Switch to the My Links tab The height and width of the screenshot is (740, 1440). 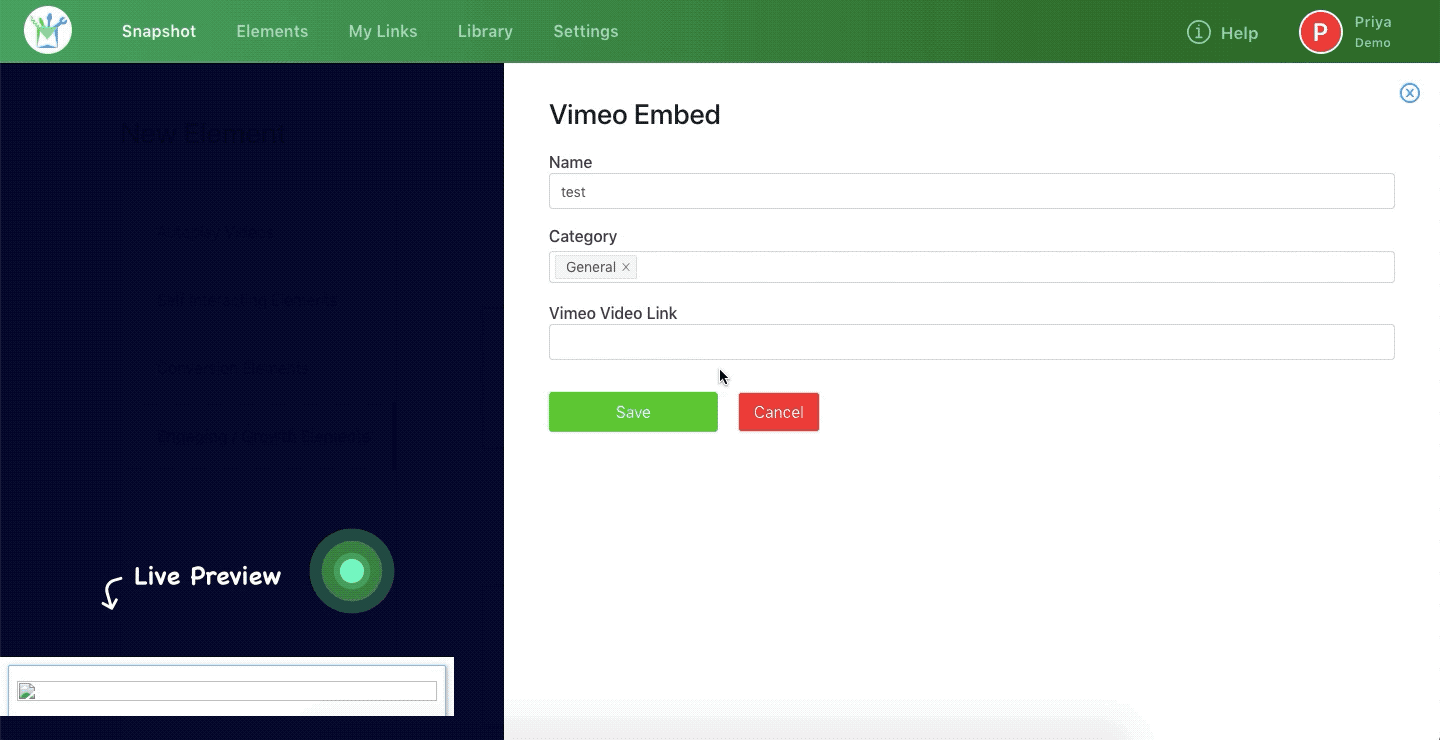click(x=383, y=31)
